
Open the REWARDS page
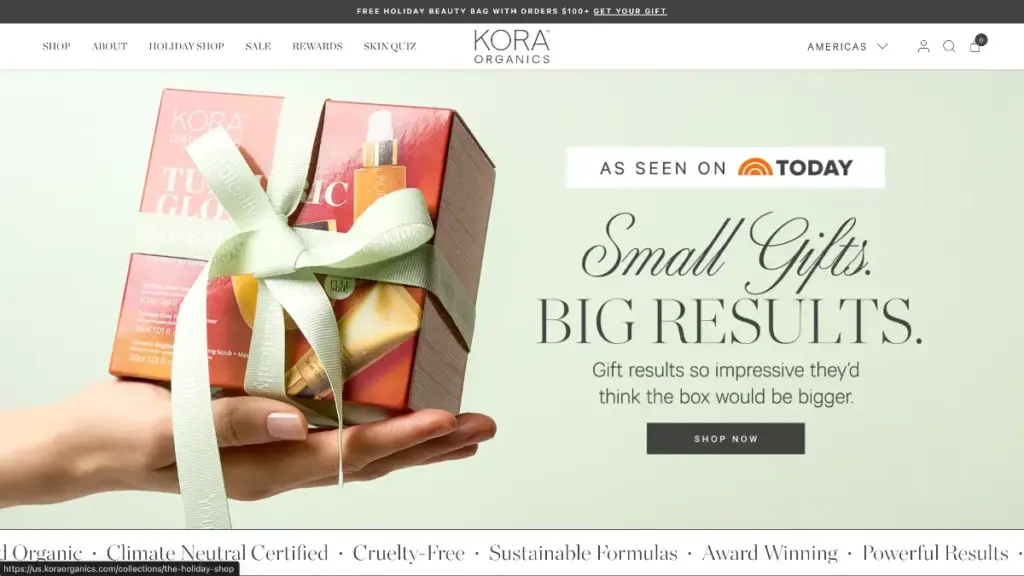coord(317,46)
